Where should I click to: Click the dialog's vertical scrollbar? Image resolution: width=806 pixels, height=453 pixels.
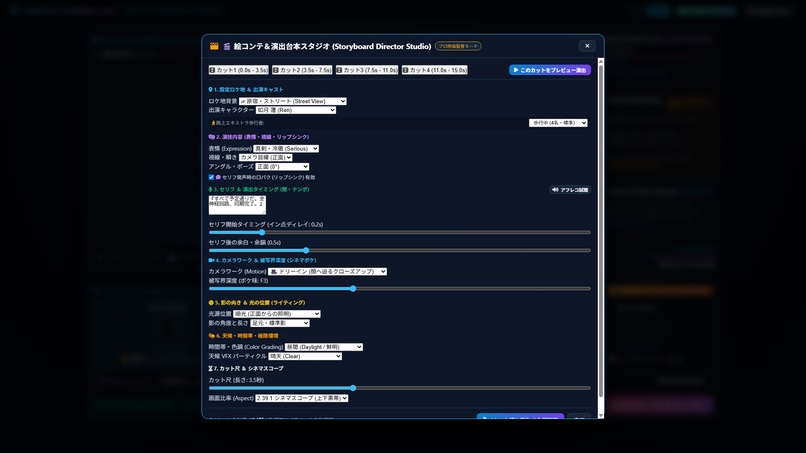pyautogui.click(x=600, y=231)
